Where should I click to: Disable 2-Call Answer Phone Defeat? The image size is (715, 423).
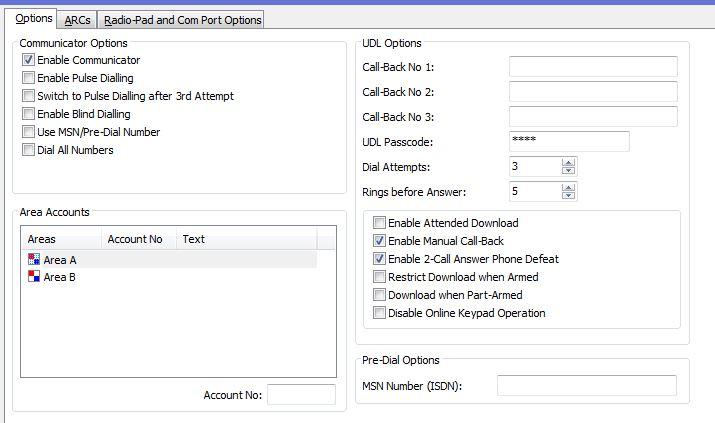[x=379, y=259]
